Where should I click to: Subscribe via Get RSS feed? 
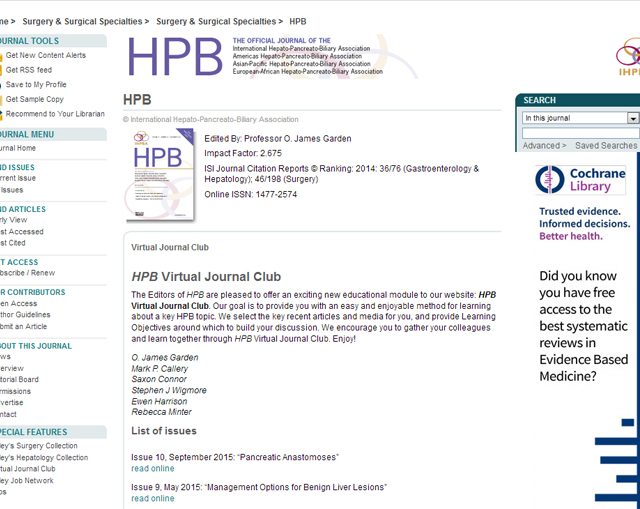28,70
